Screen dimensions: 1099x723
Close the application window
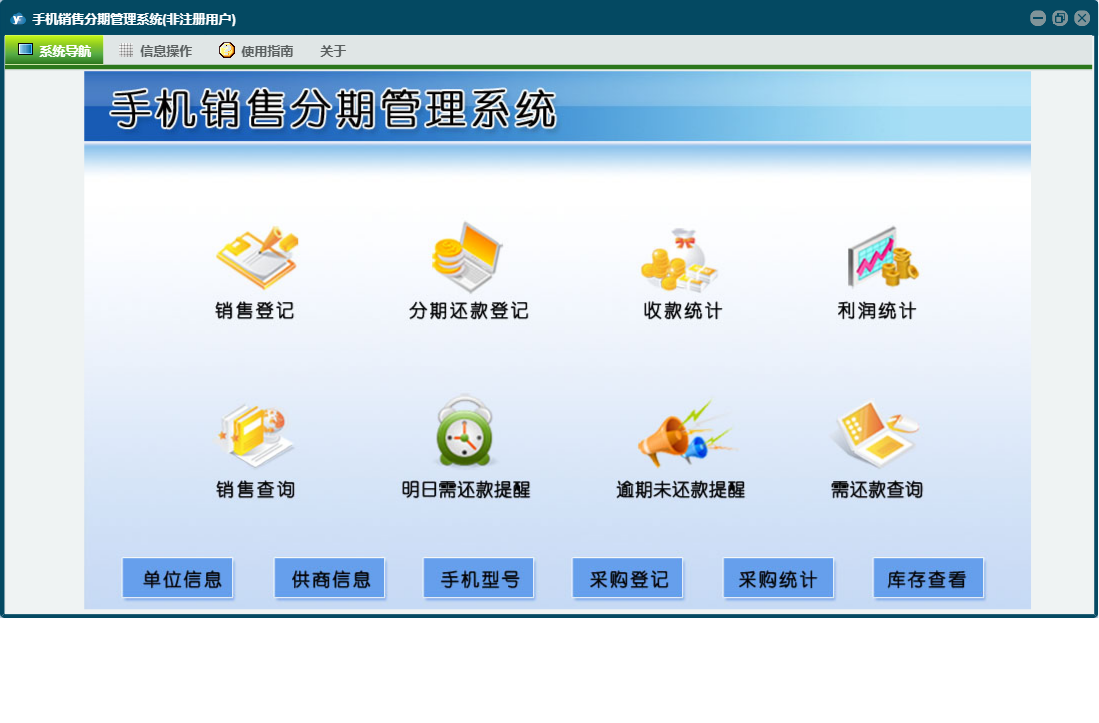click(x=1082, y=19)
